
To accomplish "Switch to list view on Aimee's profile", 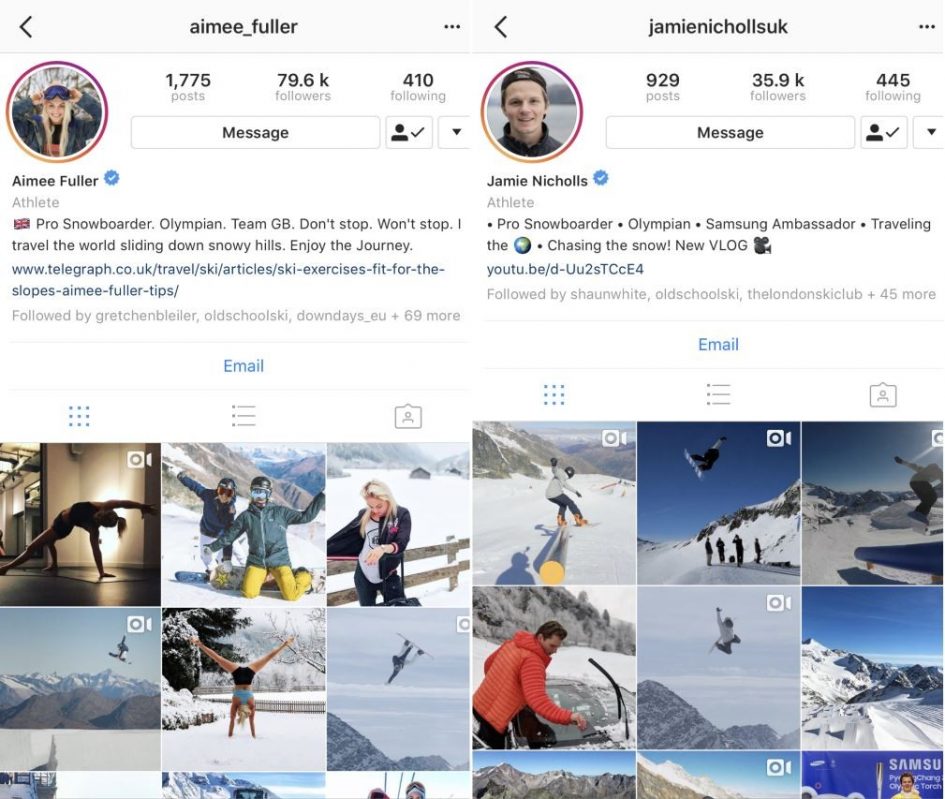I will (x=243, y=416).
